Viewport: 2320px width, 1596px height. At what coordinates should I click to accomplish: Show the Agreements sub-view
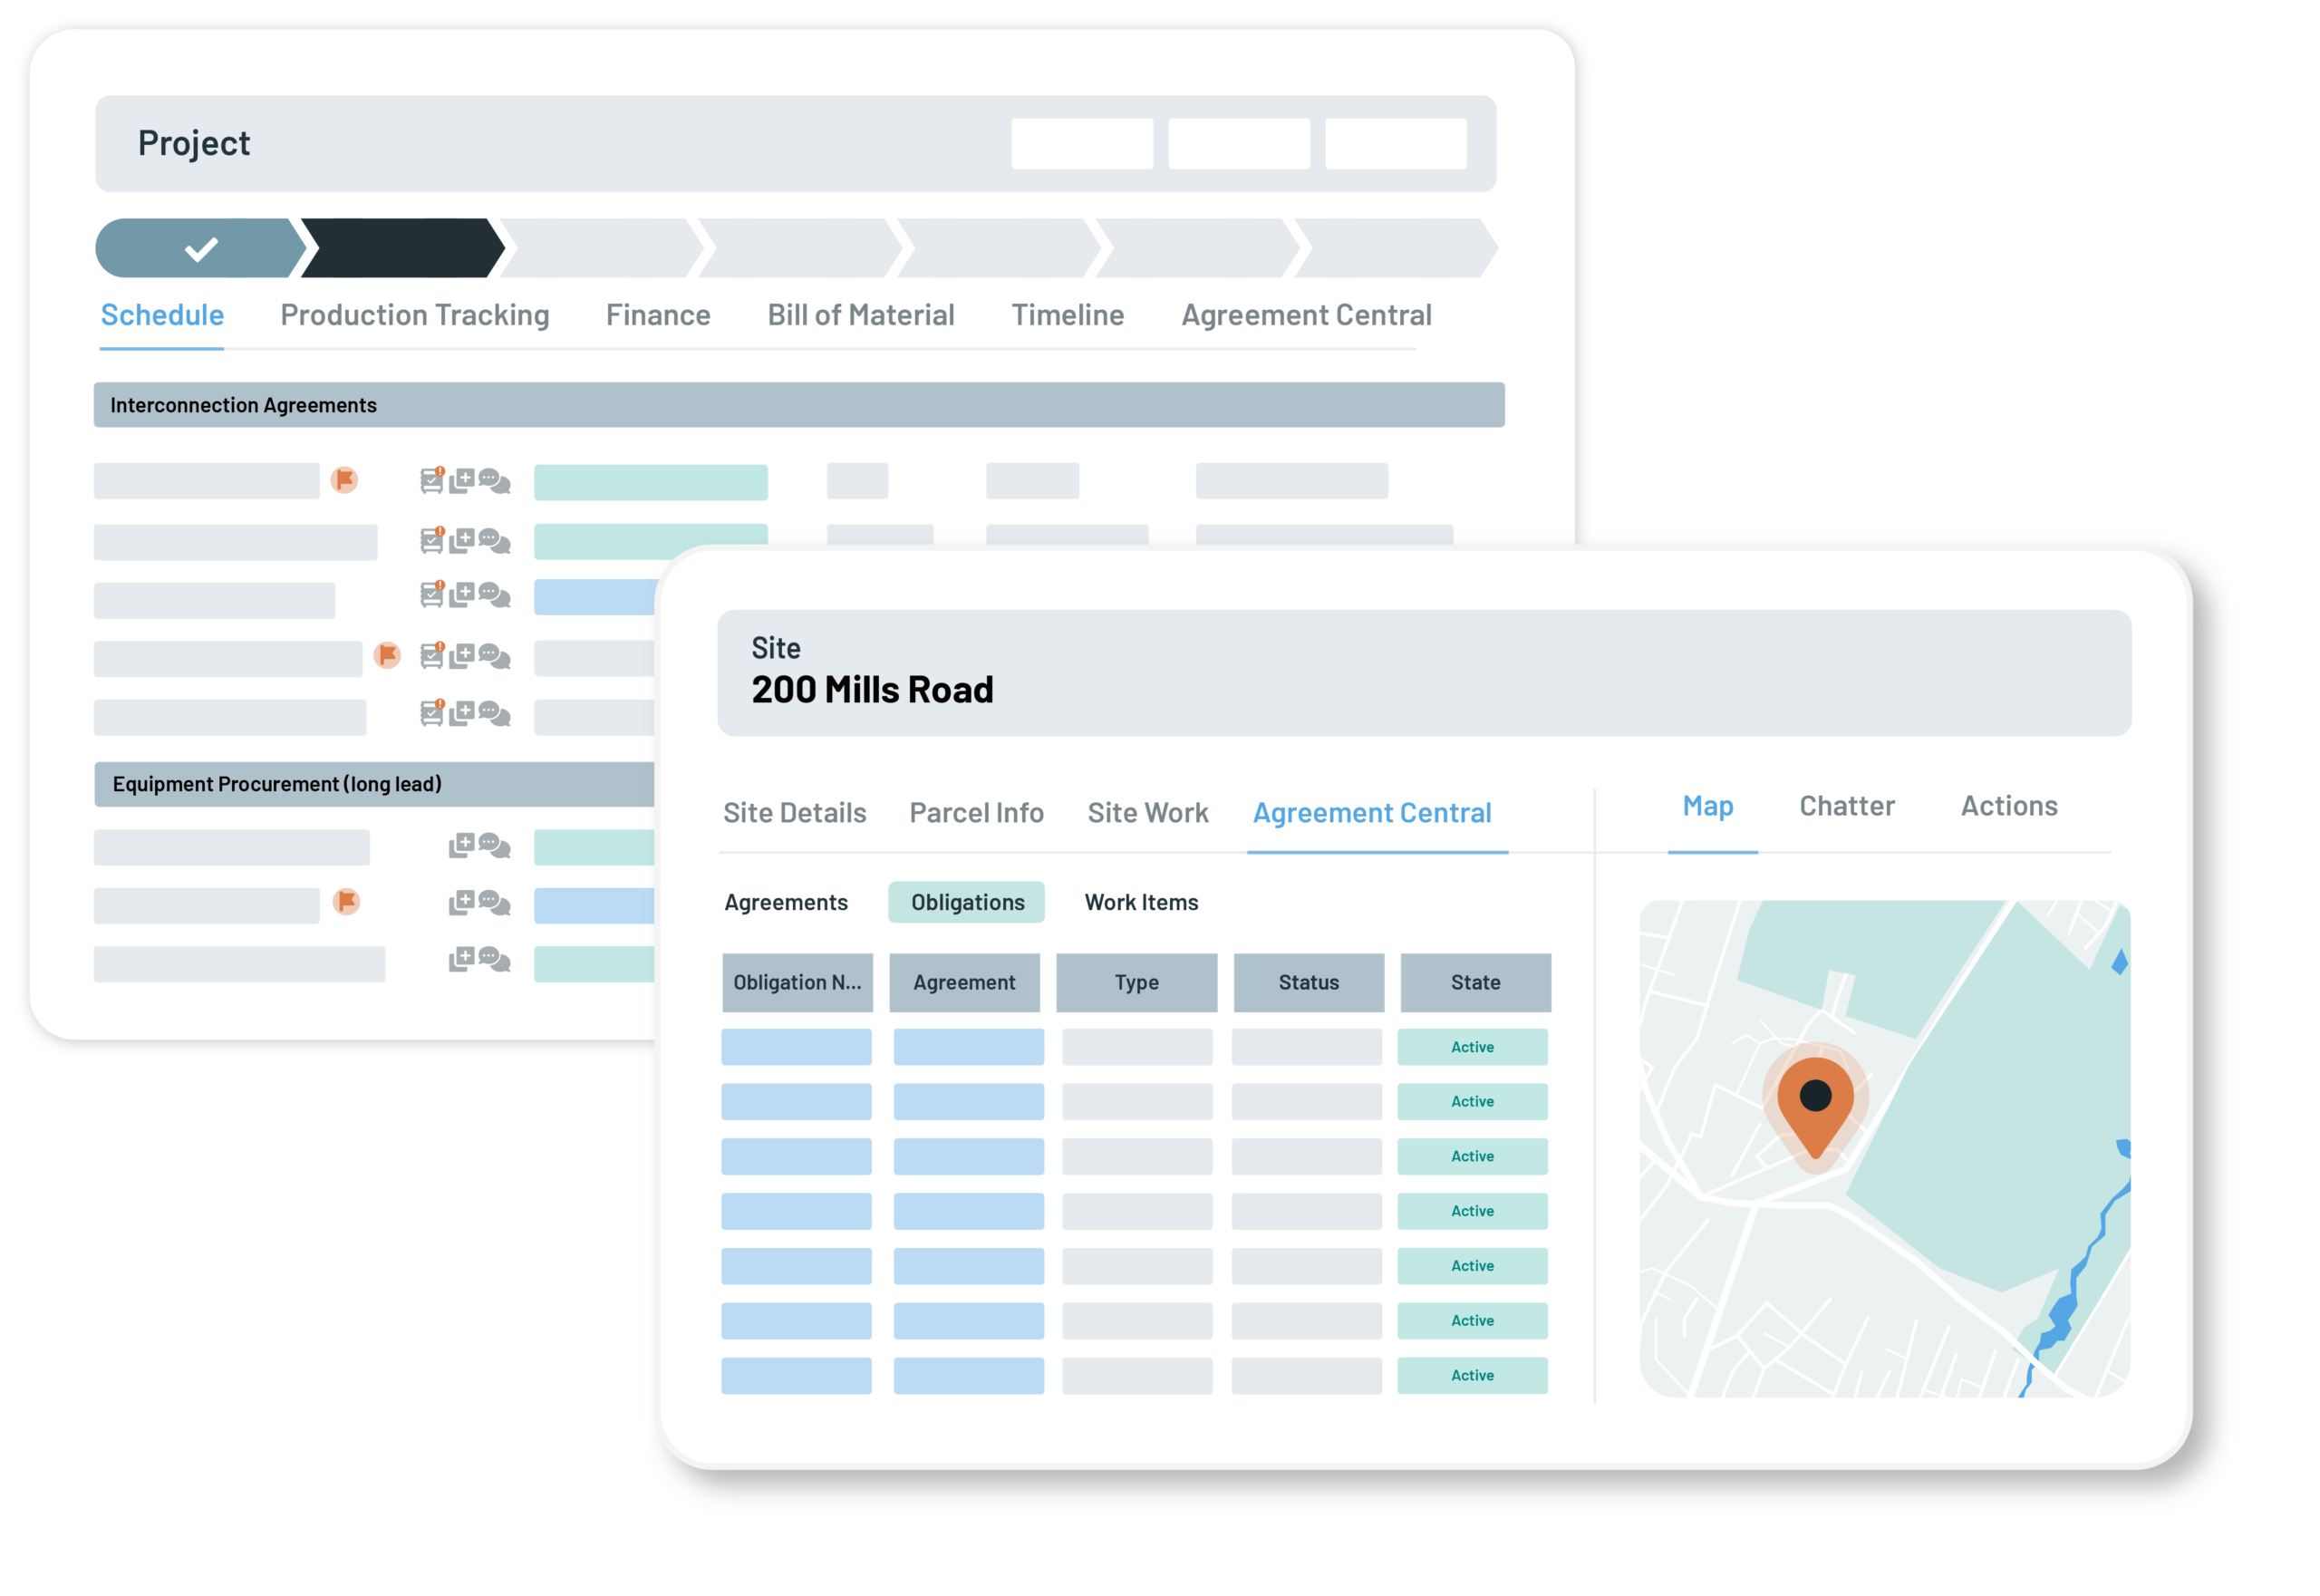click(787, 904)
